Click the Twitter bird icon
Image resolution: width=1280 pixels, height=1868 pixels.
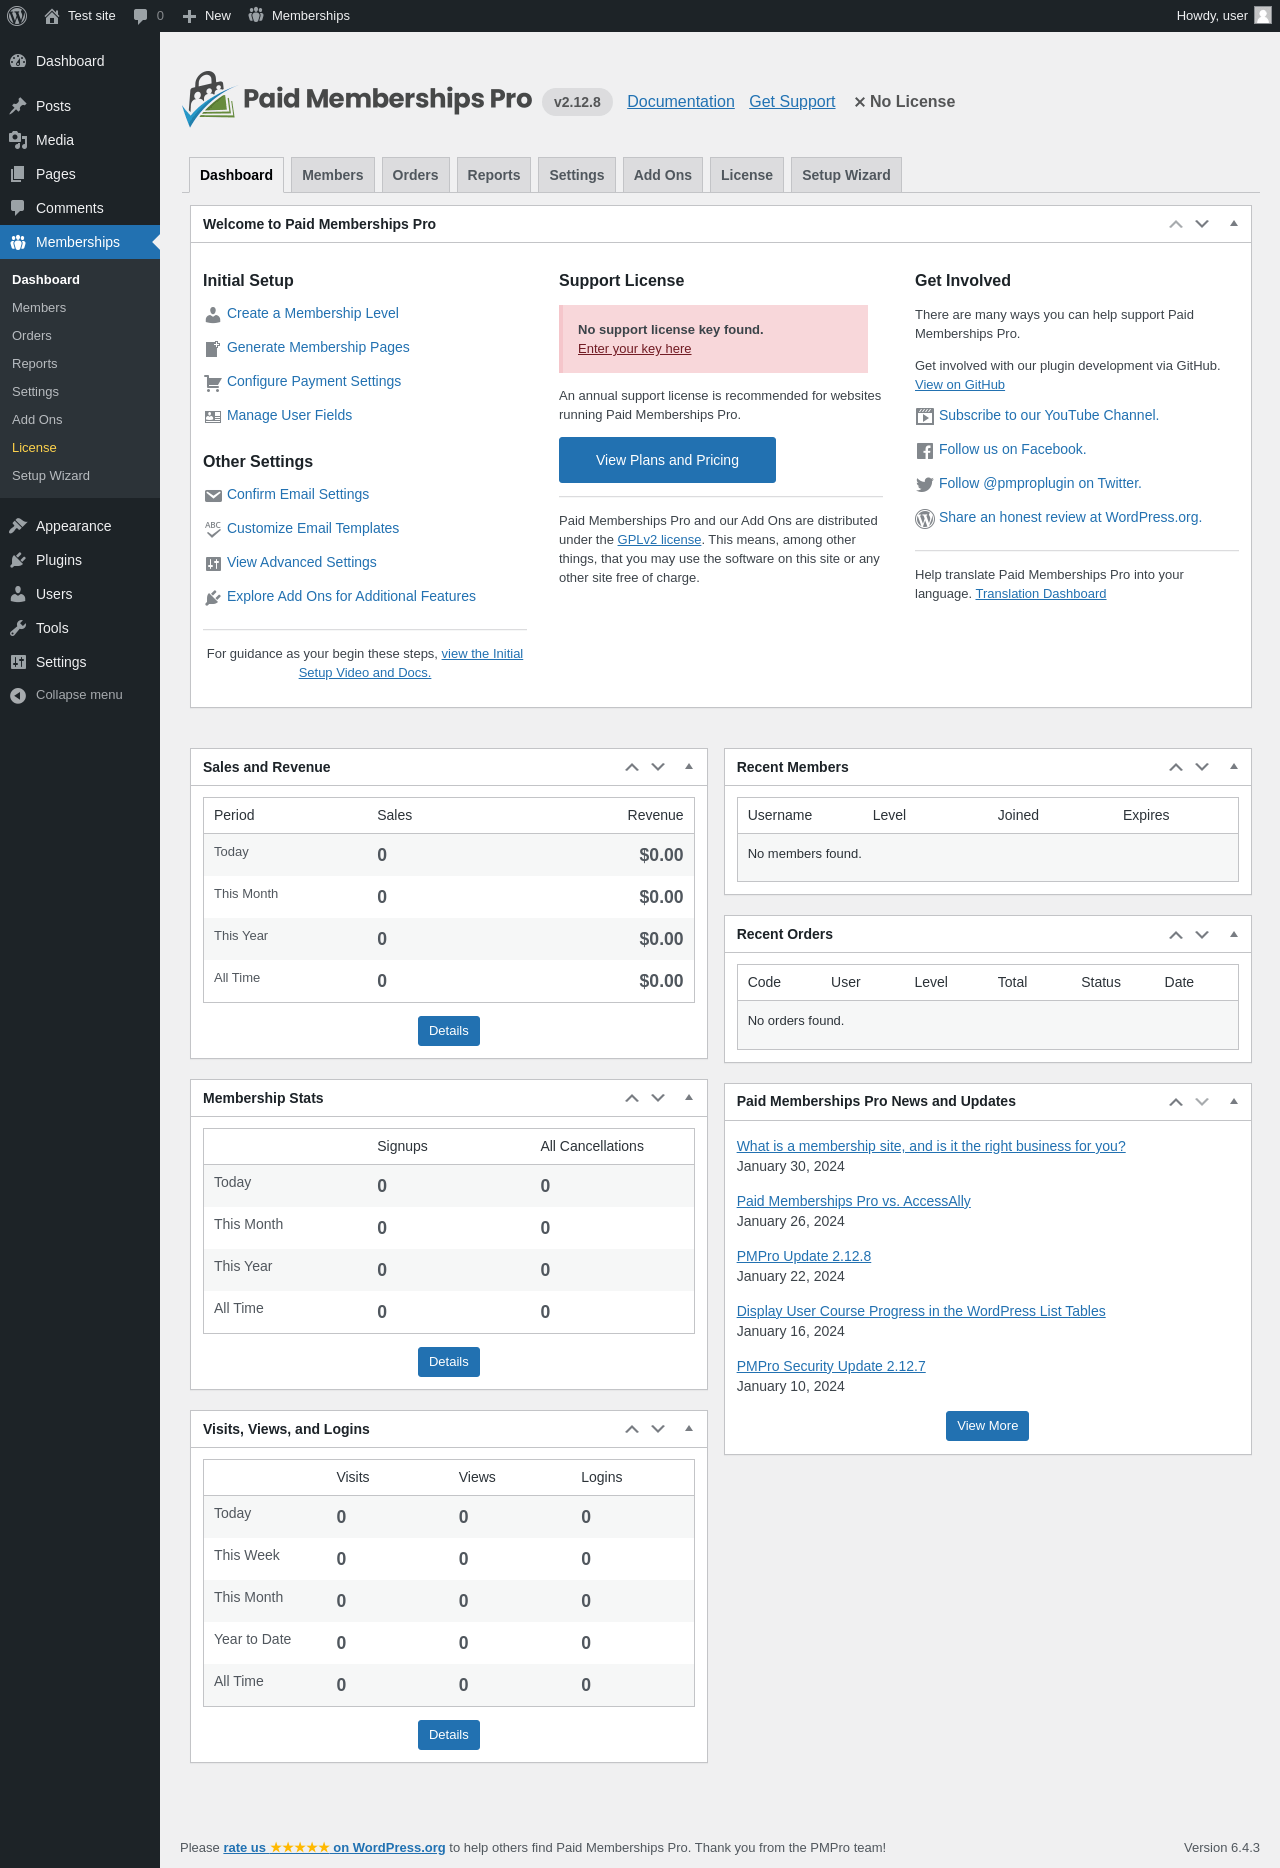click(925, 484)
